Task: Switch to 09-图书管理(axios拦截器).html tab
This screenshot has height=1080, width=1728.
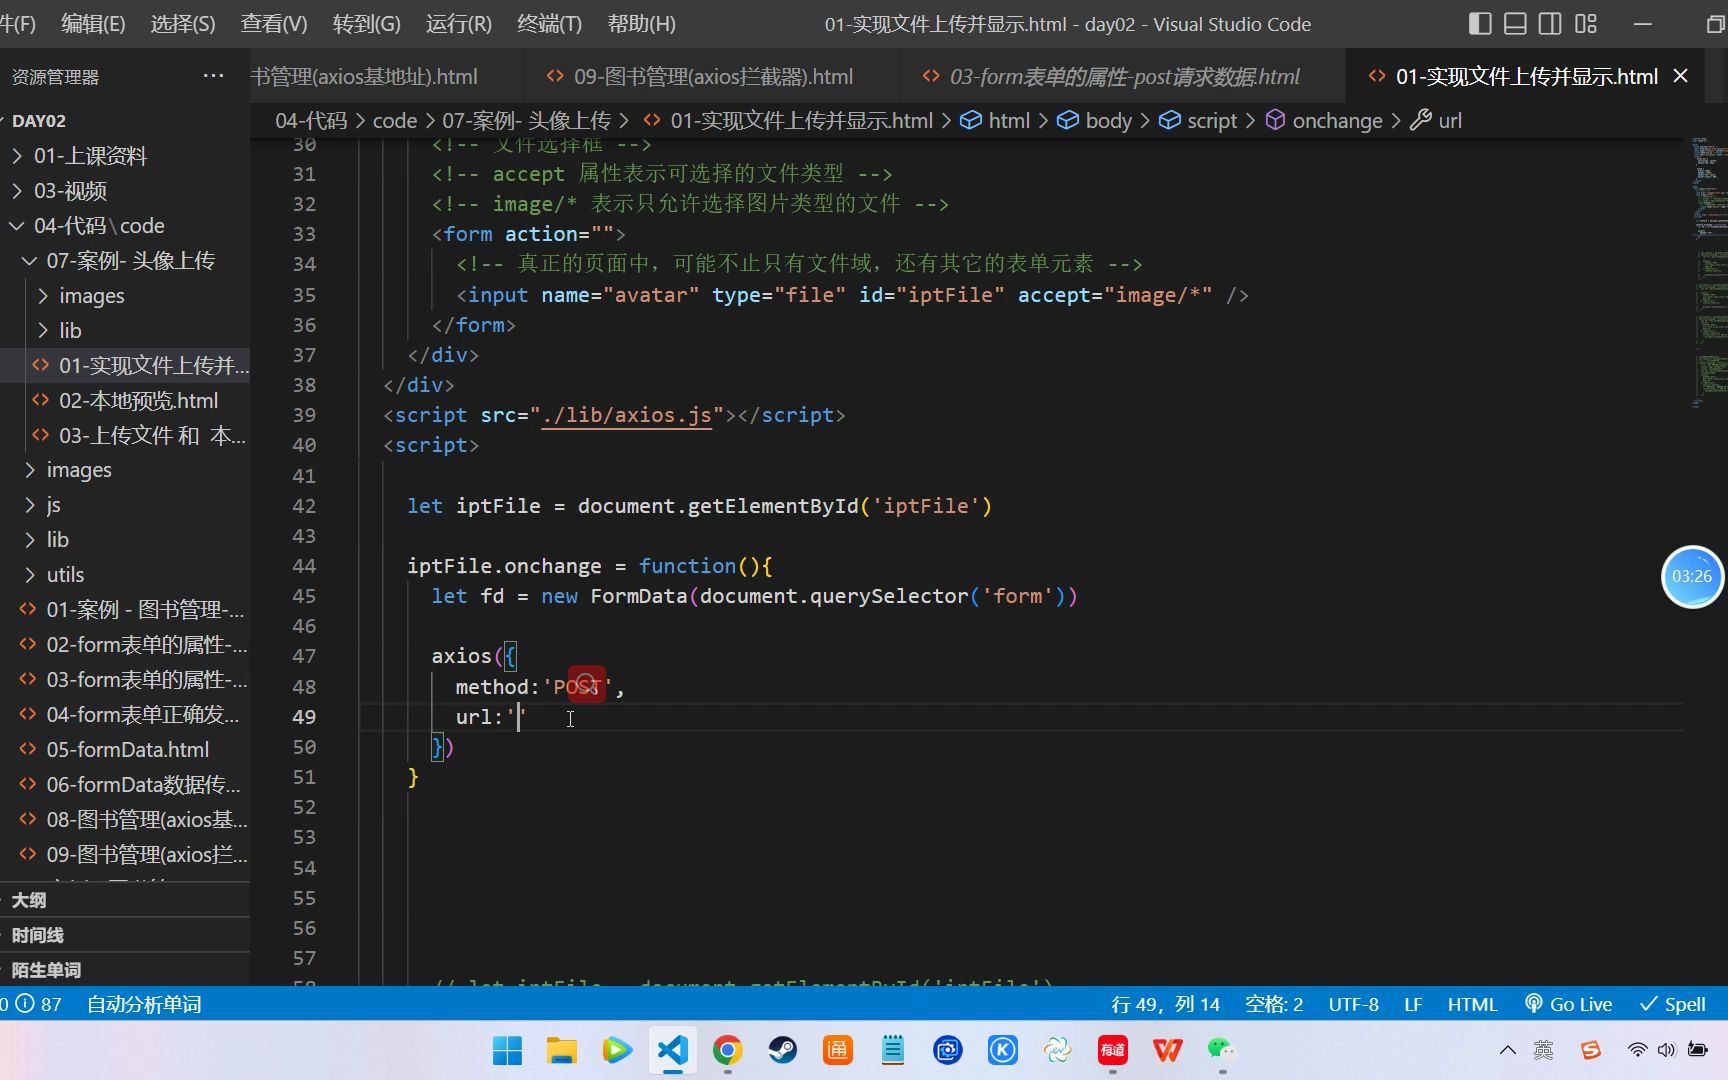Action: tap(713, 76)
